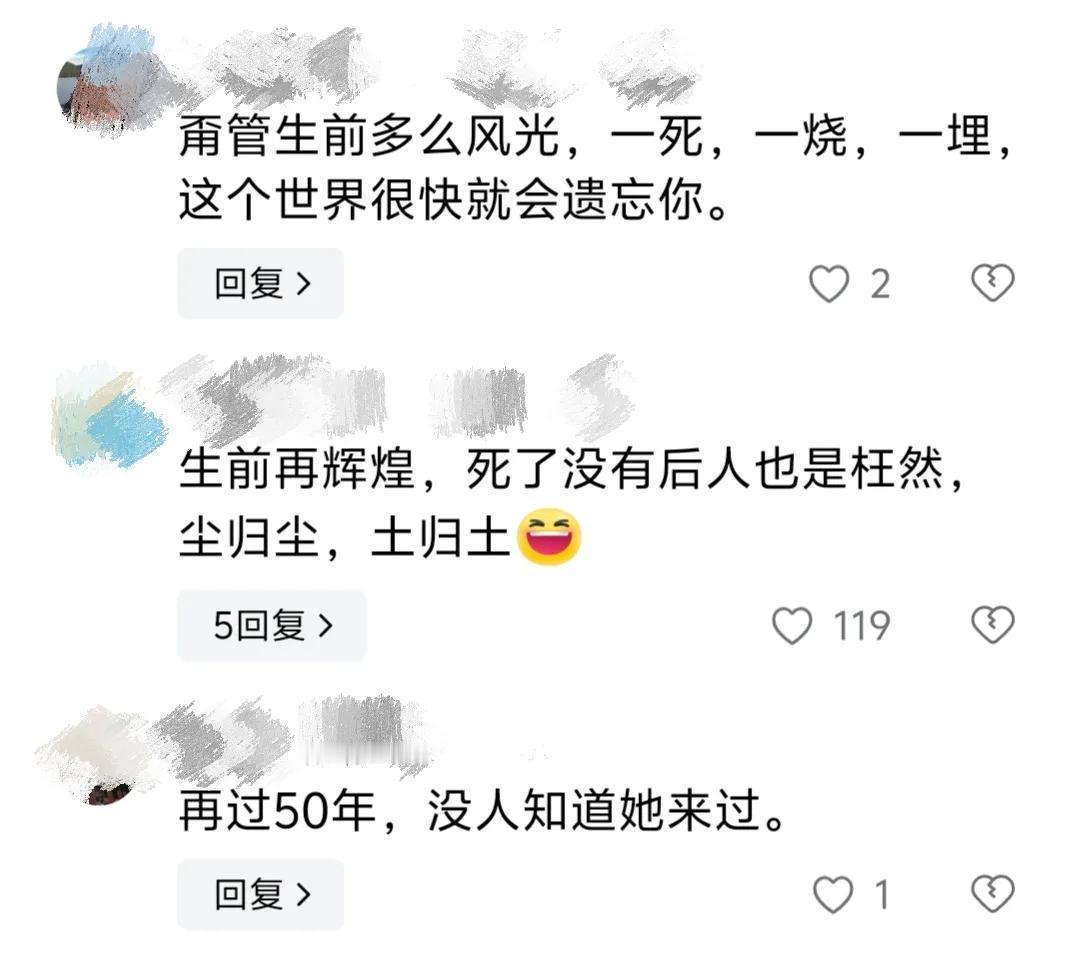Dislike the '甭管生前多么风光' comment with broken heart

(x=992, y=283)
